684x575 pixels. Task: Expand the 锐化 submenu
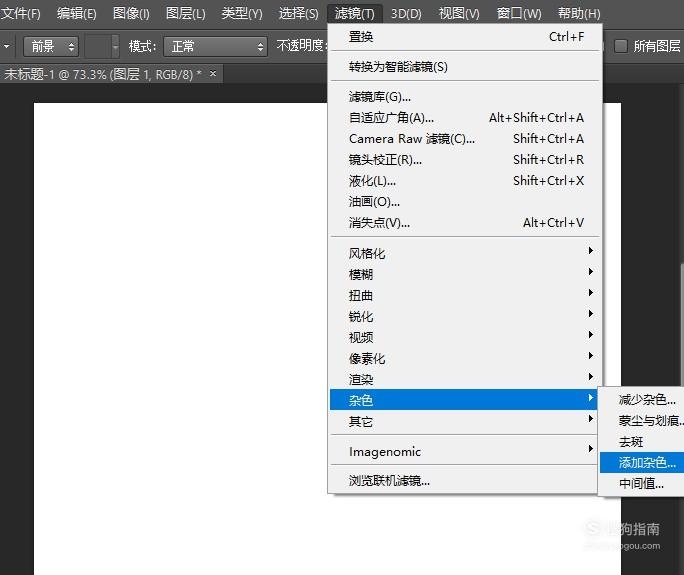tap(464, 316)
